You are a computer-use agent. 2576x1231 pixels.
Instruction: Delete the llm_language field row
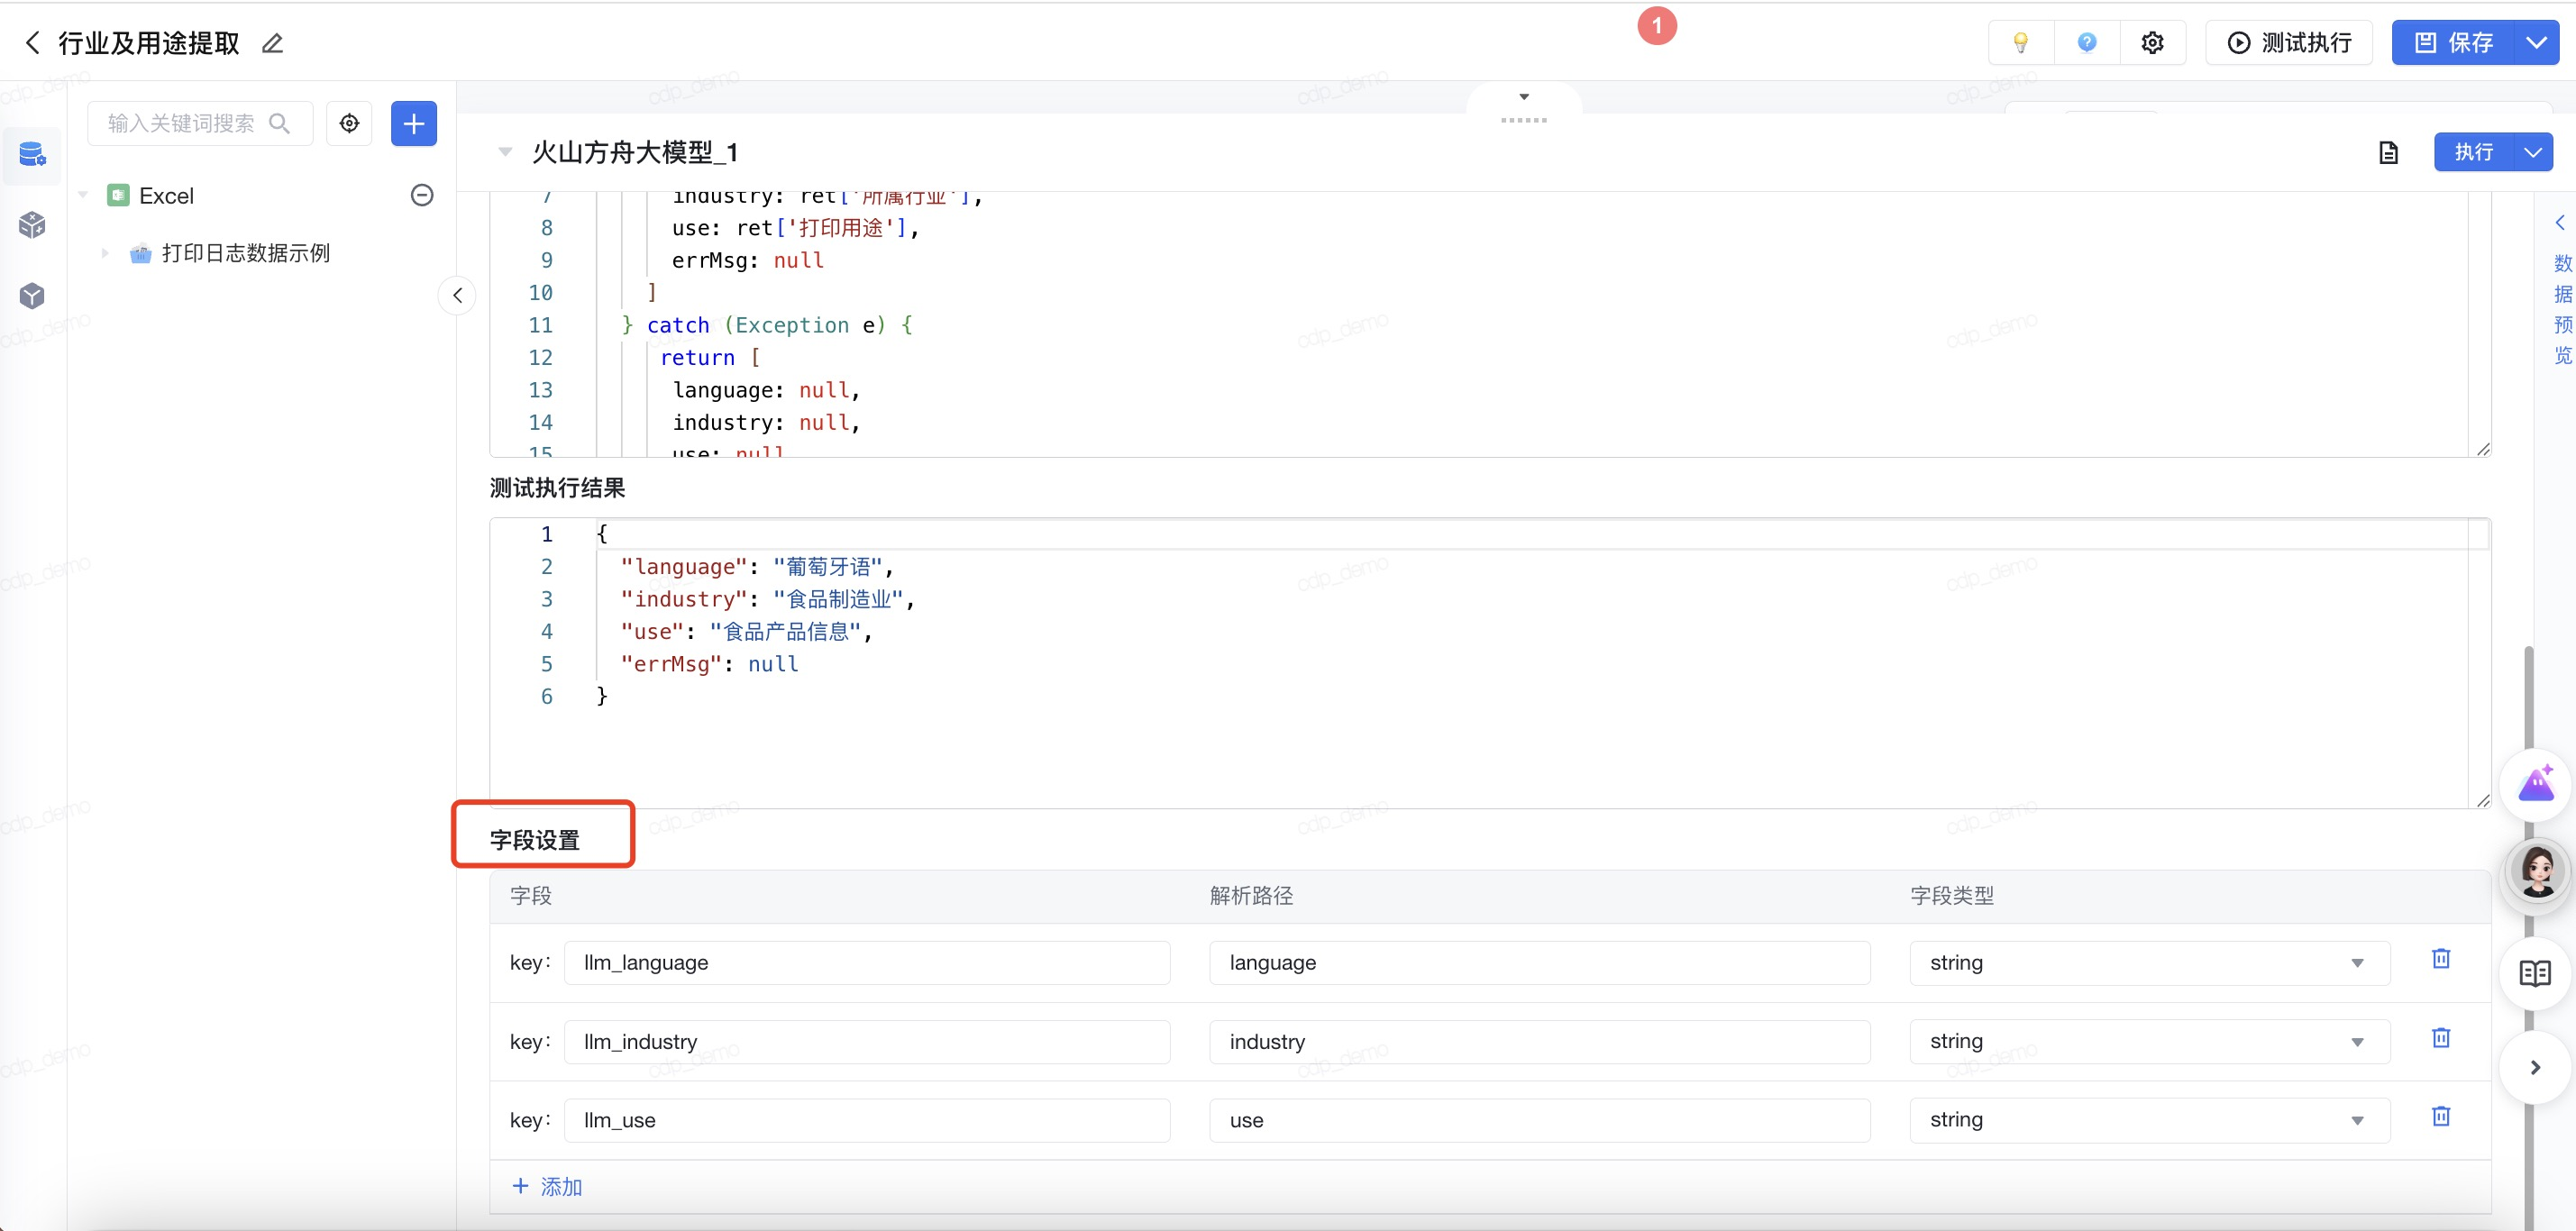click(x=2440, y=959)
